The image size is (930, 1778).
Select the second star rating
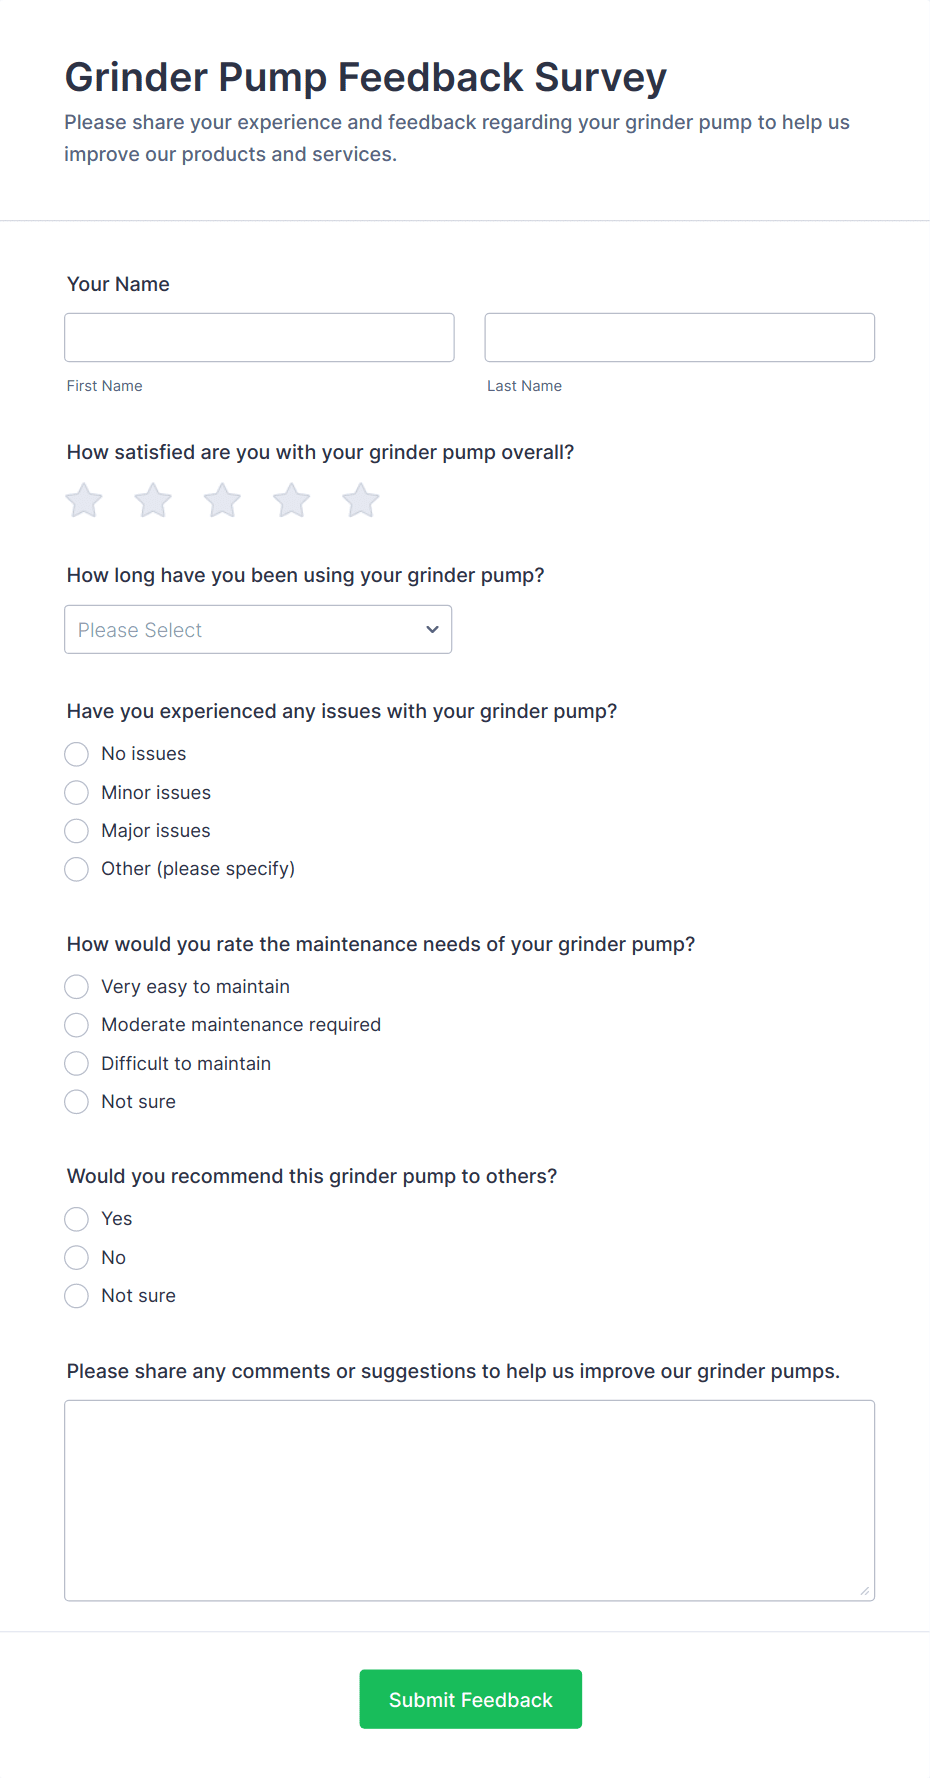(153, 500)
